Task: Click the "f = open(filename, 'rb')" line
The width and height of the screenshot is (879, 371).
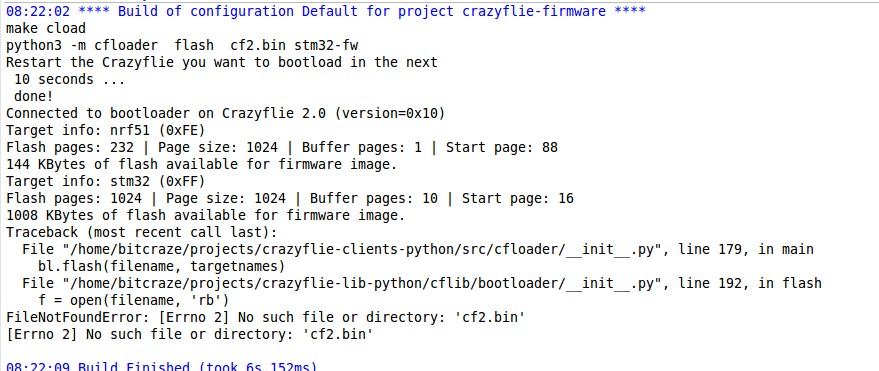Action: tap(133, 300)
